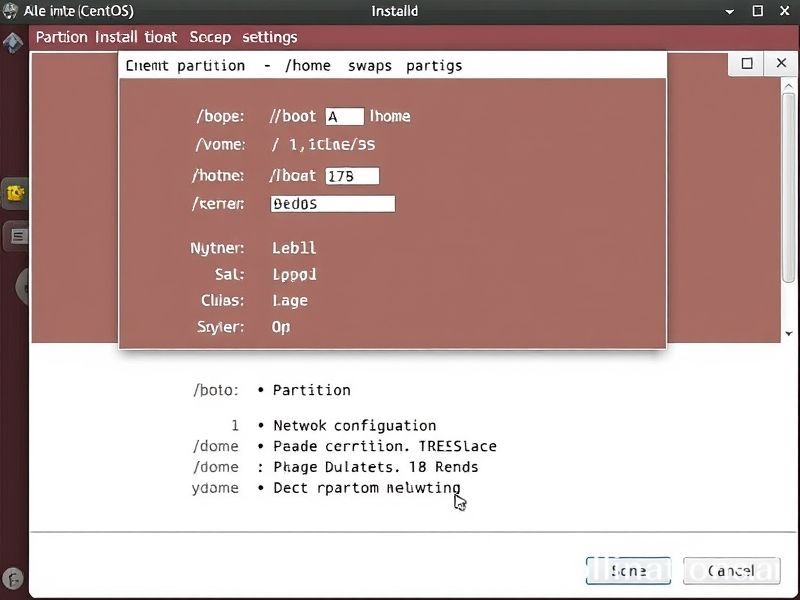Click the input field containing A

[345, 117]
